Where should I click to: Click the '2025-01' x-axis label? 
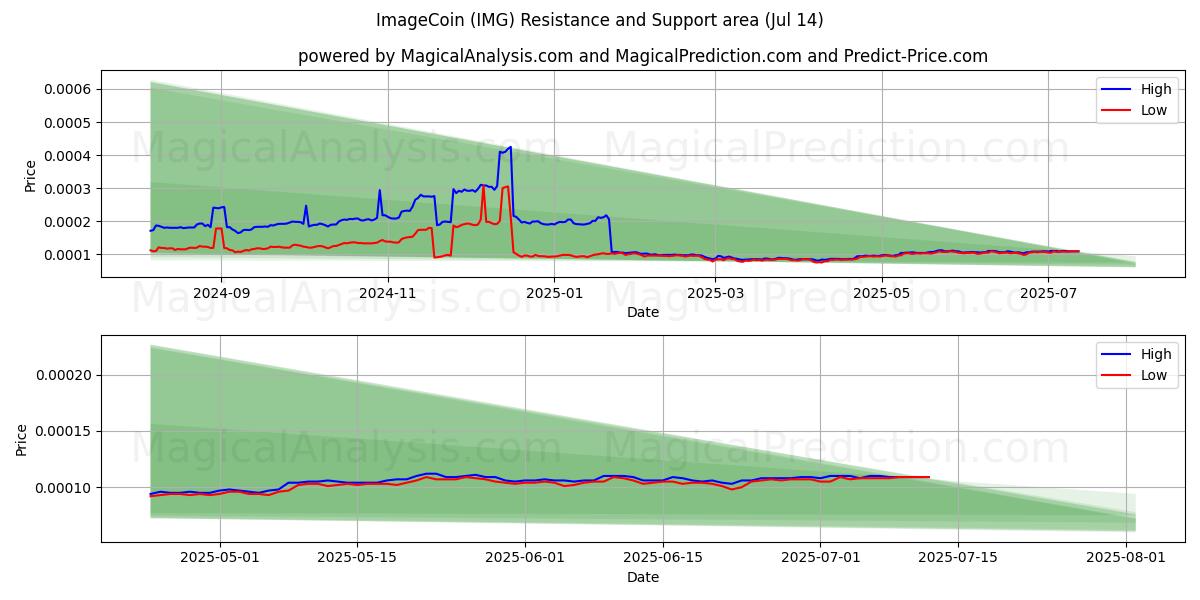pyautogui.click(x=553, y=294)
